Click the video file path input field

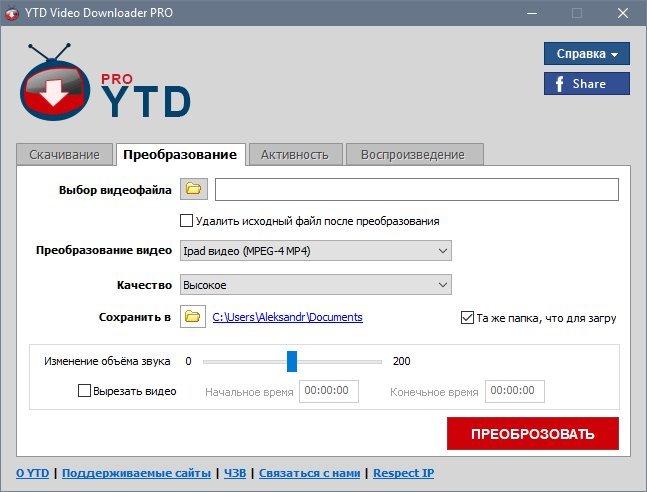(x=417, y=189)
